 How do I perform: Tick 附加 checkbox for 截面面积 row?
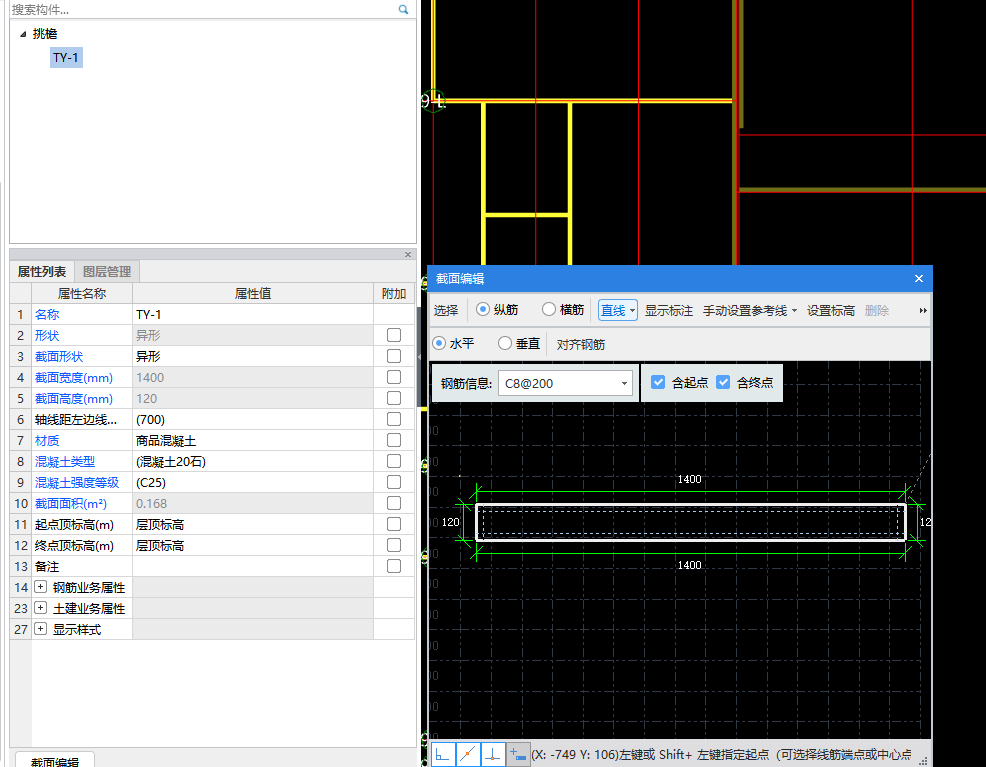(394, 503)
